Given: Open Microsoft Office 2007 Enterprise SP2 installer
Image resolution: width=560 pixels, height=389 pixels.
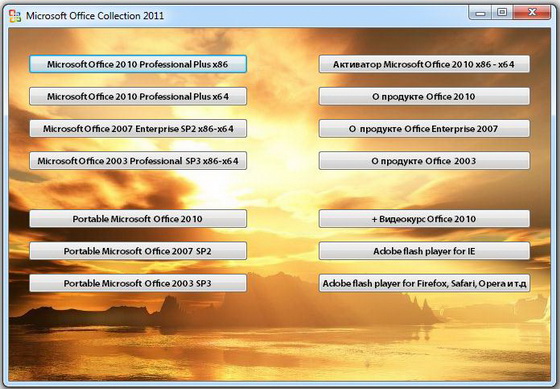Looking at the screenshot, I should 138,129.
